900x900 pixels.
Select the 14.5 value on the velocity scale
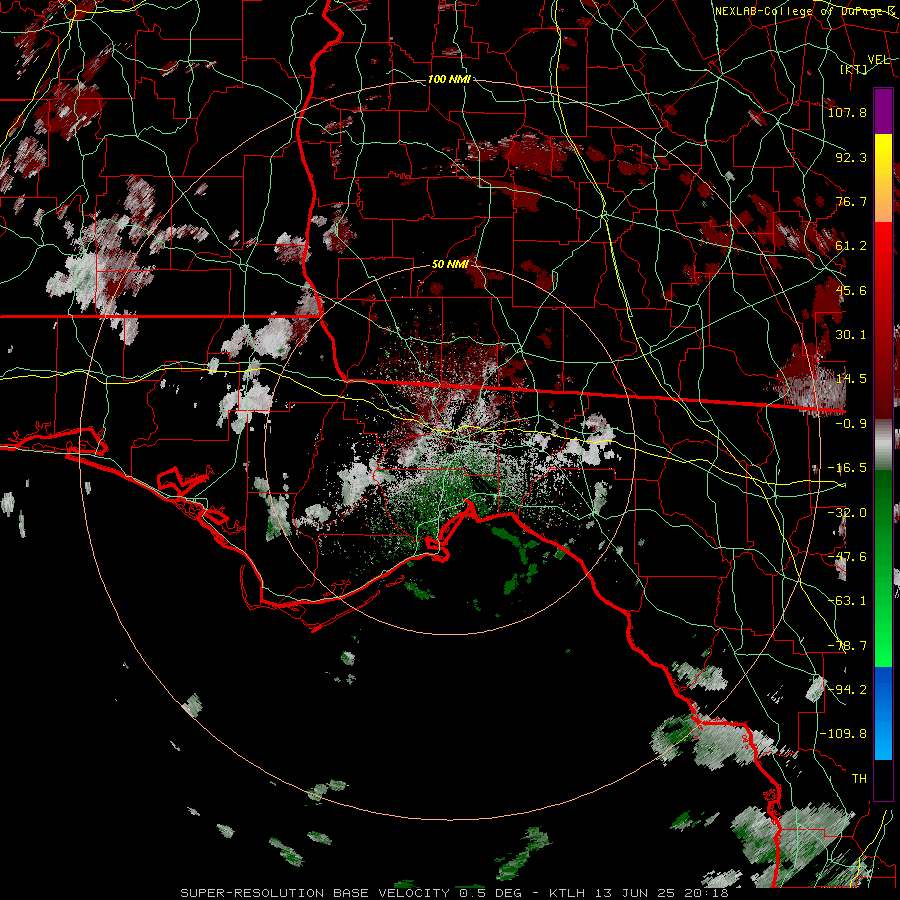tap(851, 379)
